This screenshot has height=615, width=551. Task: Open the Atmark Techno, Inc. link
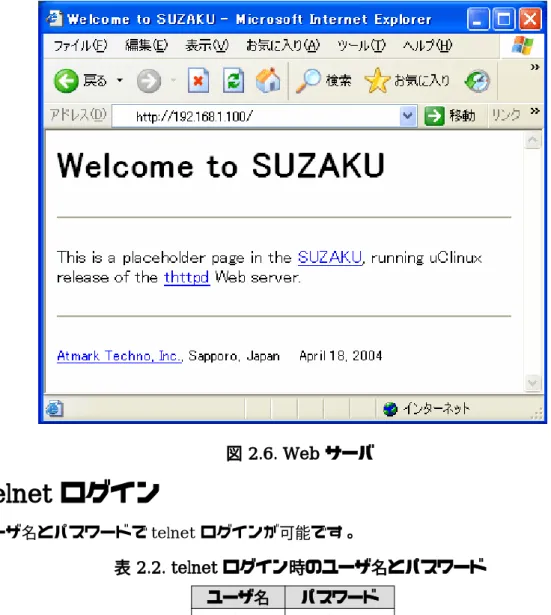(119, 356)
